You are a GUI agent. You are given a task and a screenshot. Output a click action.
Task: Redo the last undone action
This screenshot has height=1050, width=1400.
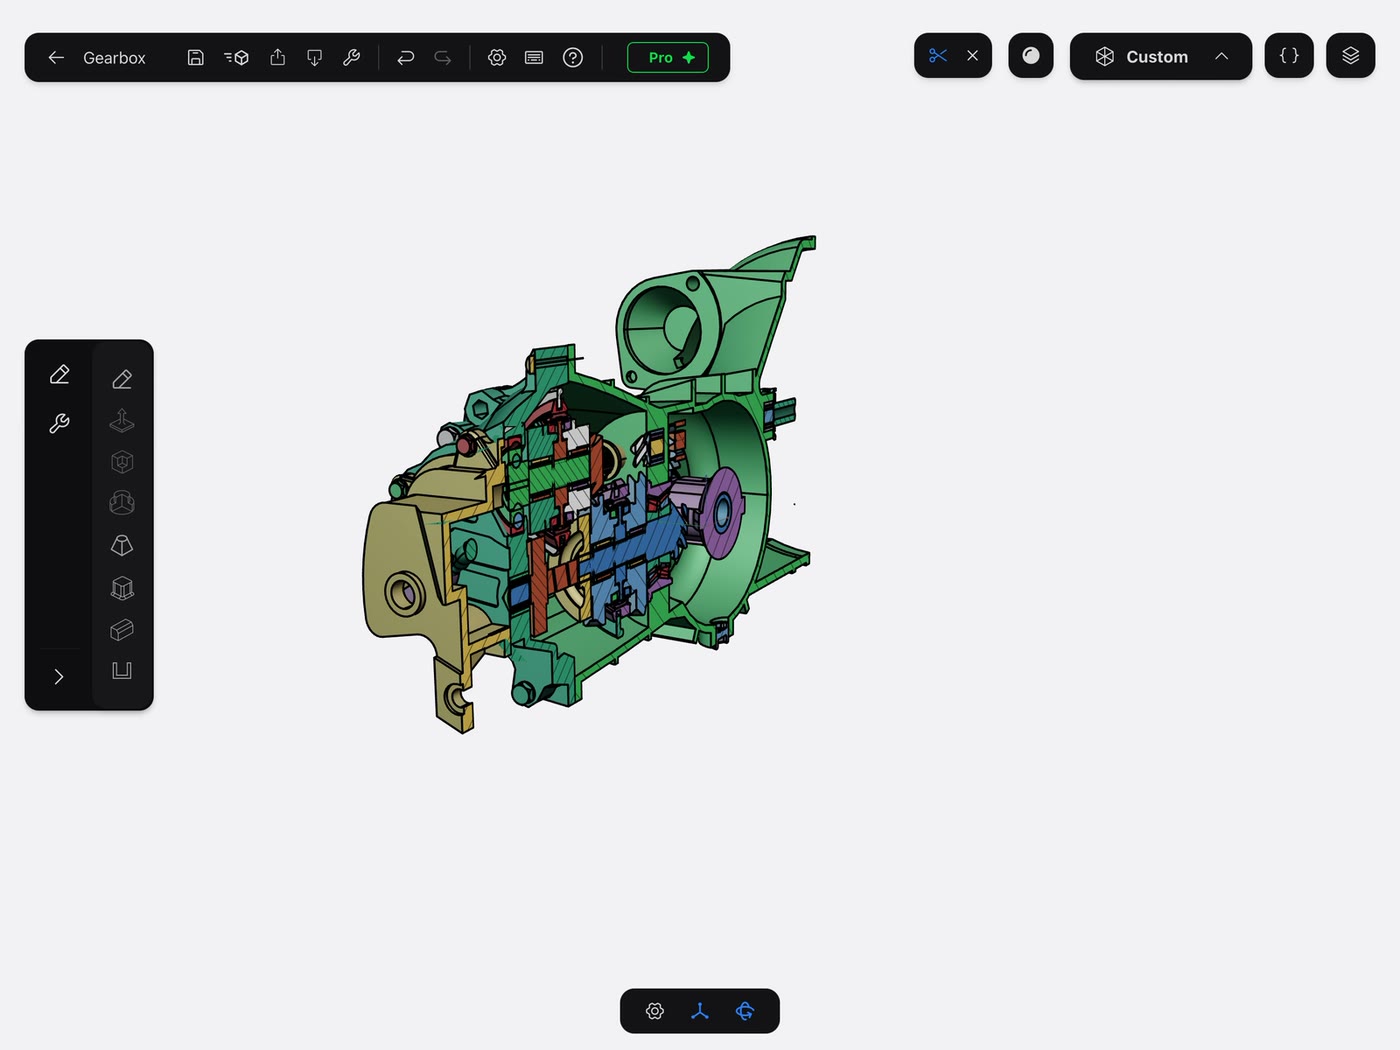click(x=442, y=58)
